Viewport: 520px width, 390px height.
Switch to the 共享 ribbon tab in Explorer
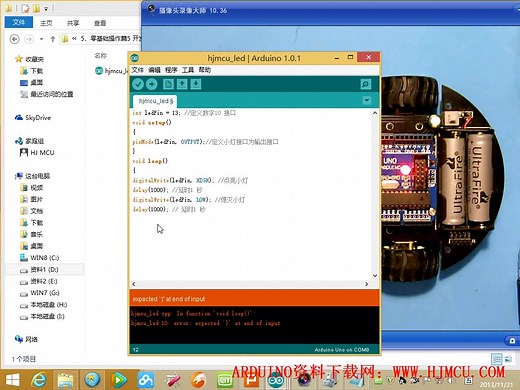pyautogui.click(x=73, y=23)
